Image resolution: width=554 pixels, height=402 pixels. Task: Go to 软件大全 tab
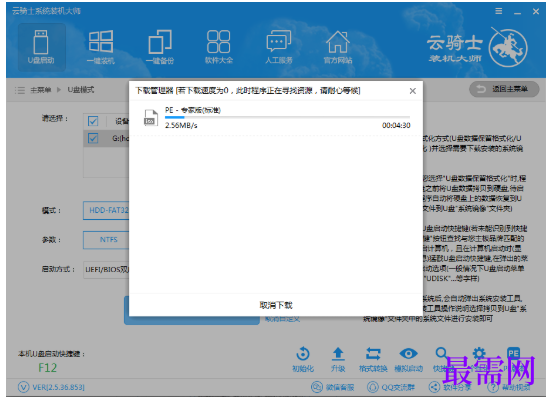click(x=219, y=47)
